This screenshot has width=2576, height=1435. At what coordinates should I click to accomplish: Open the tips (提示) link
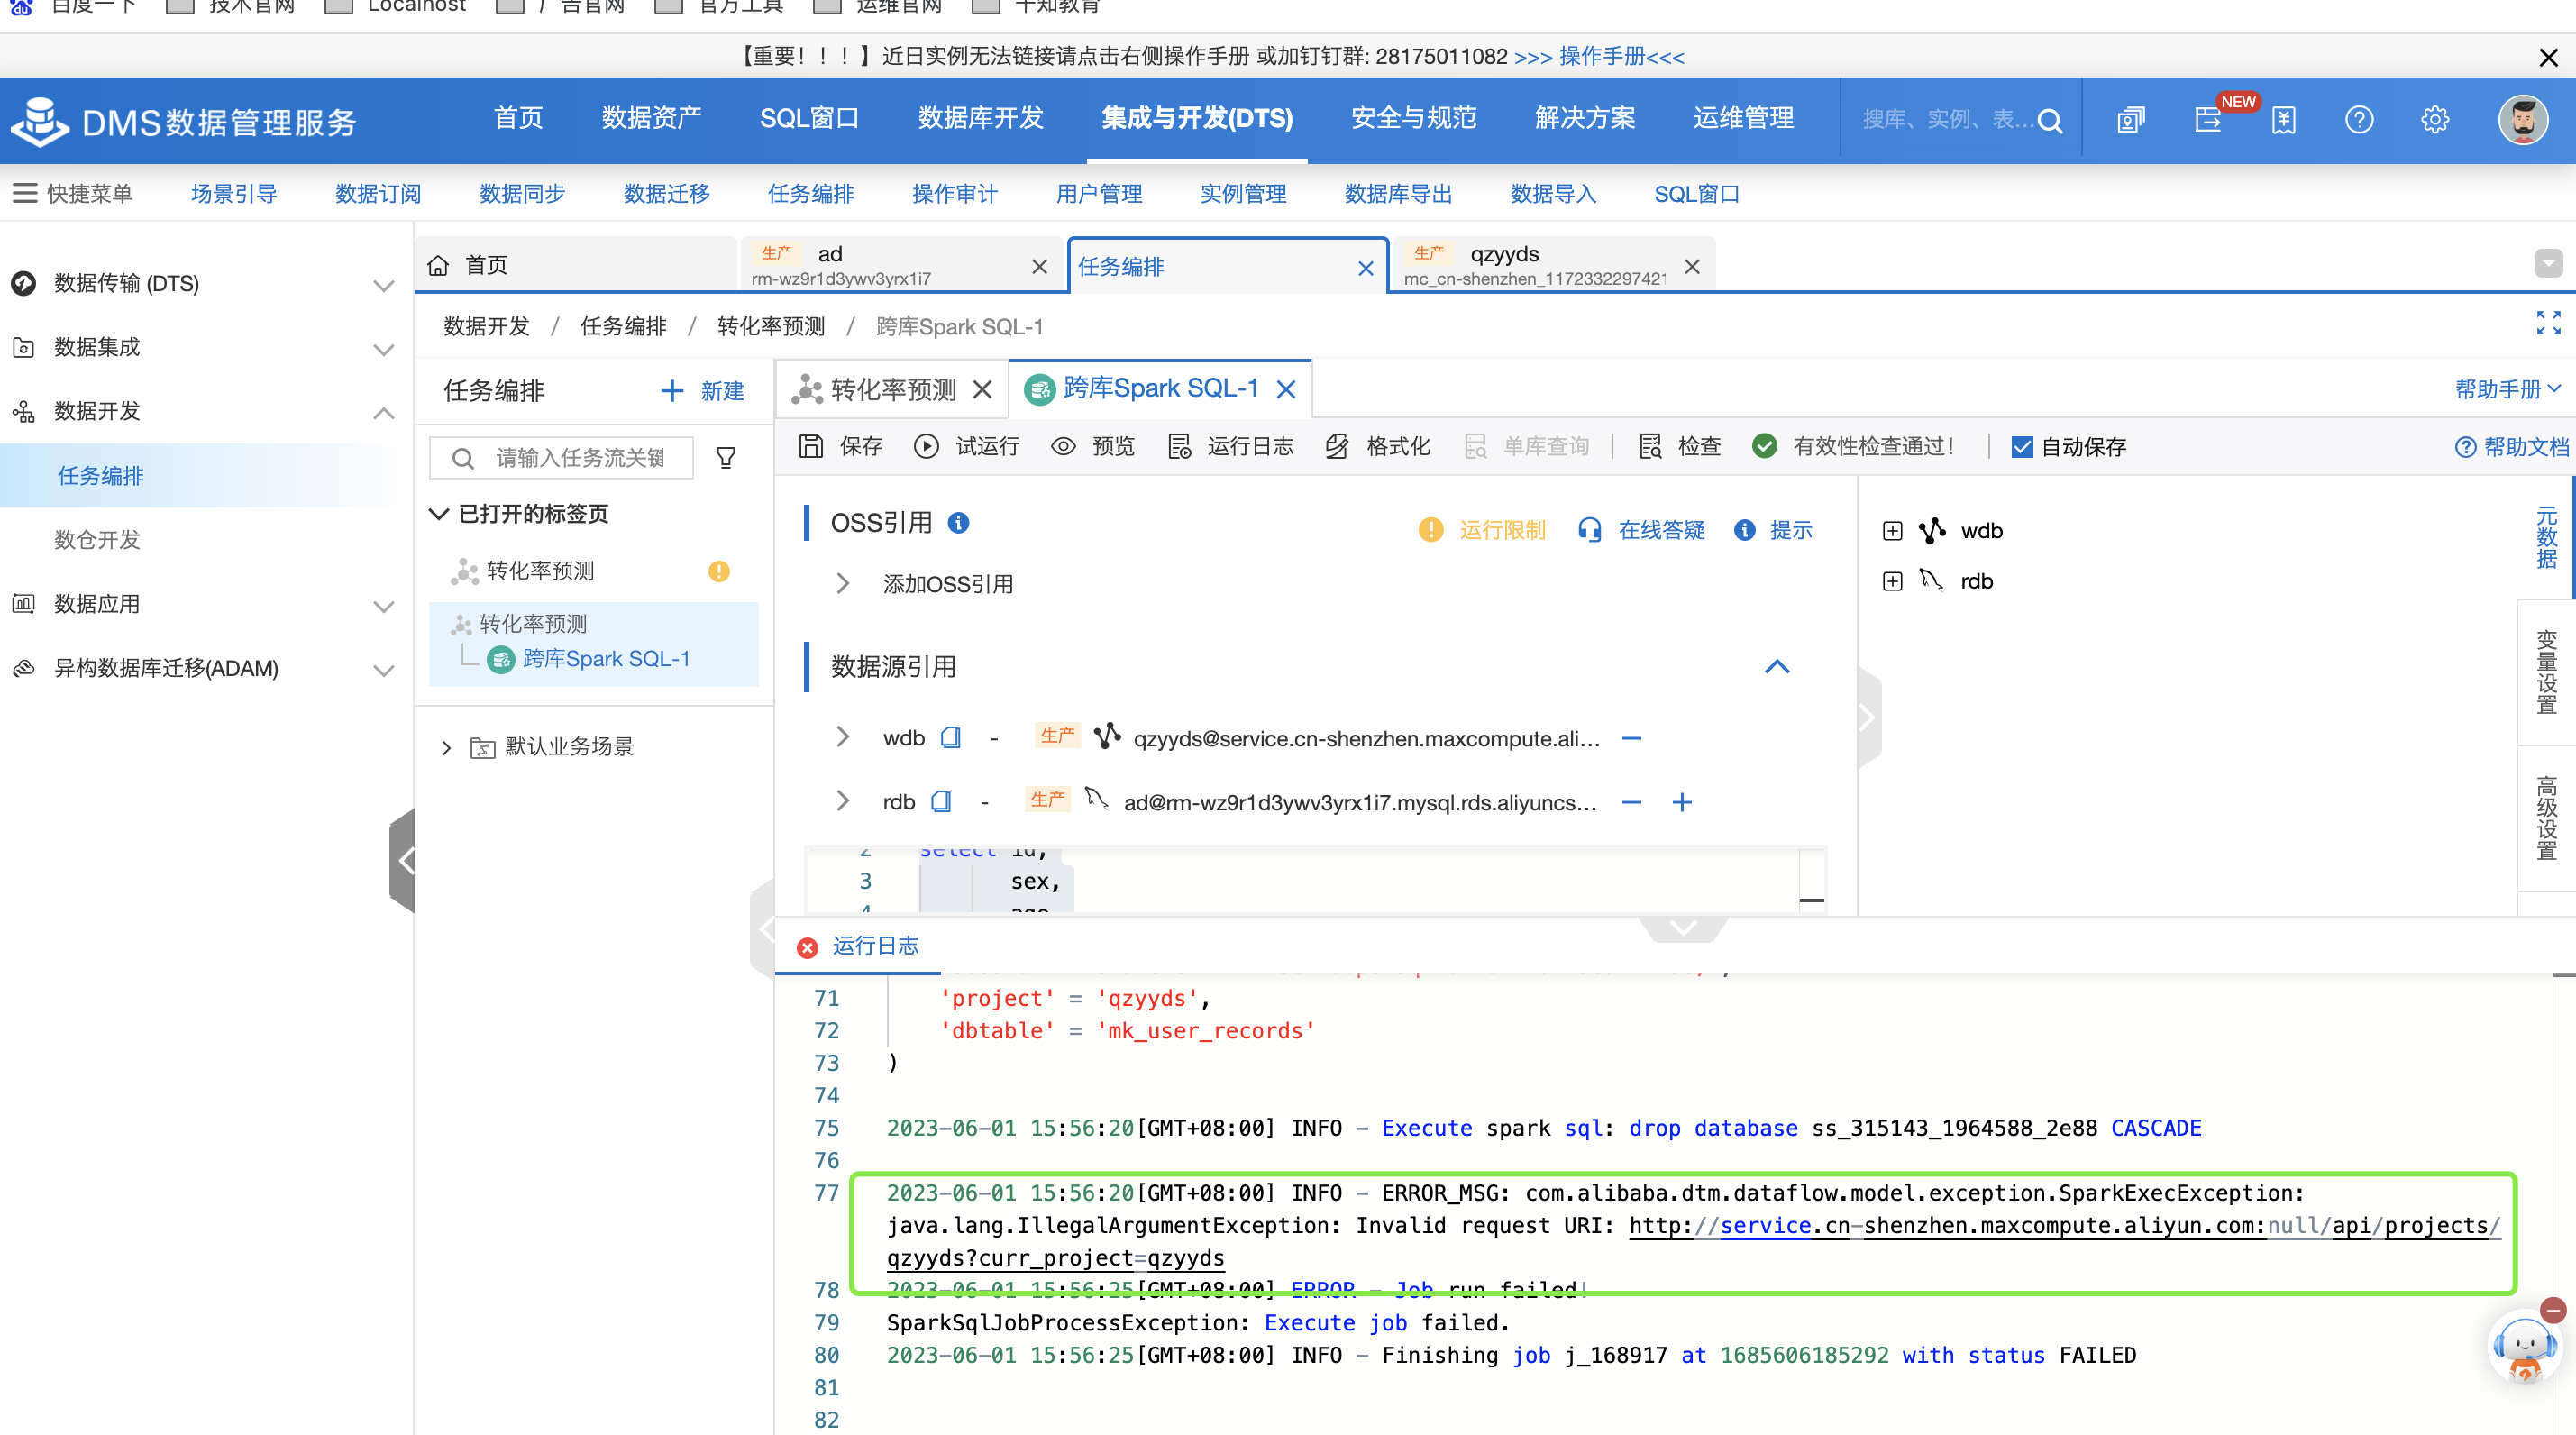point(1772,530)
